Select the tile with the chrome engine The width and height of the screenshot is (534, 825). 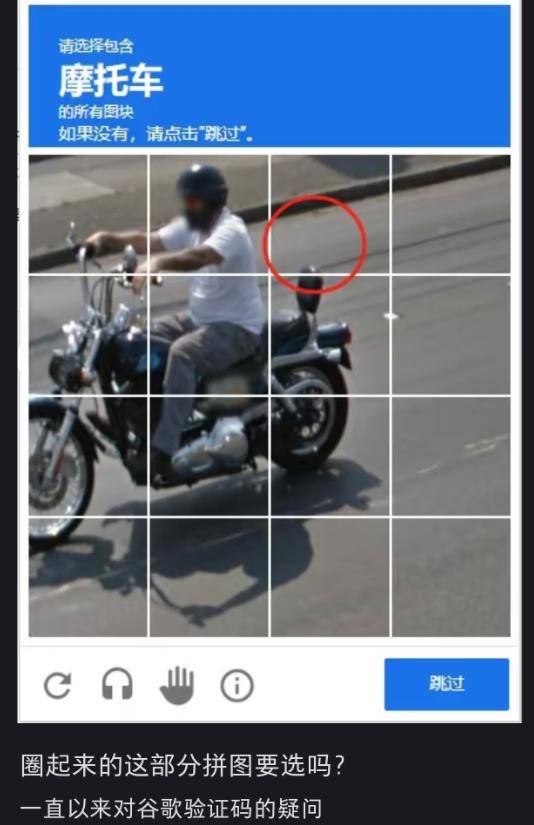[209, 456]
